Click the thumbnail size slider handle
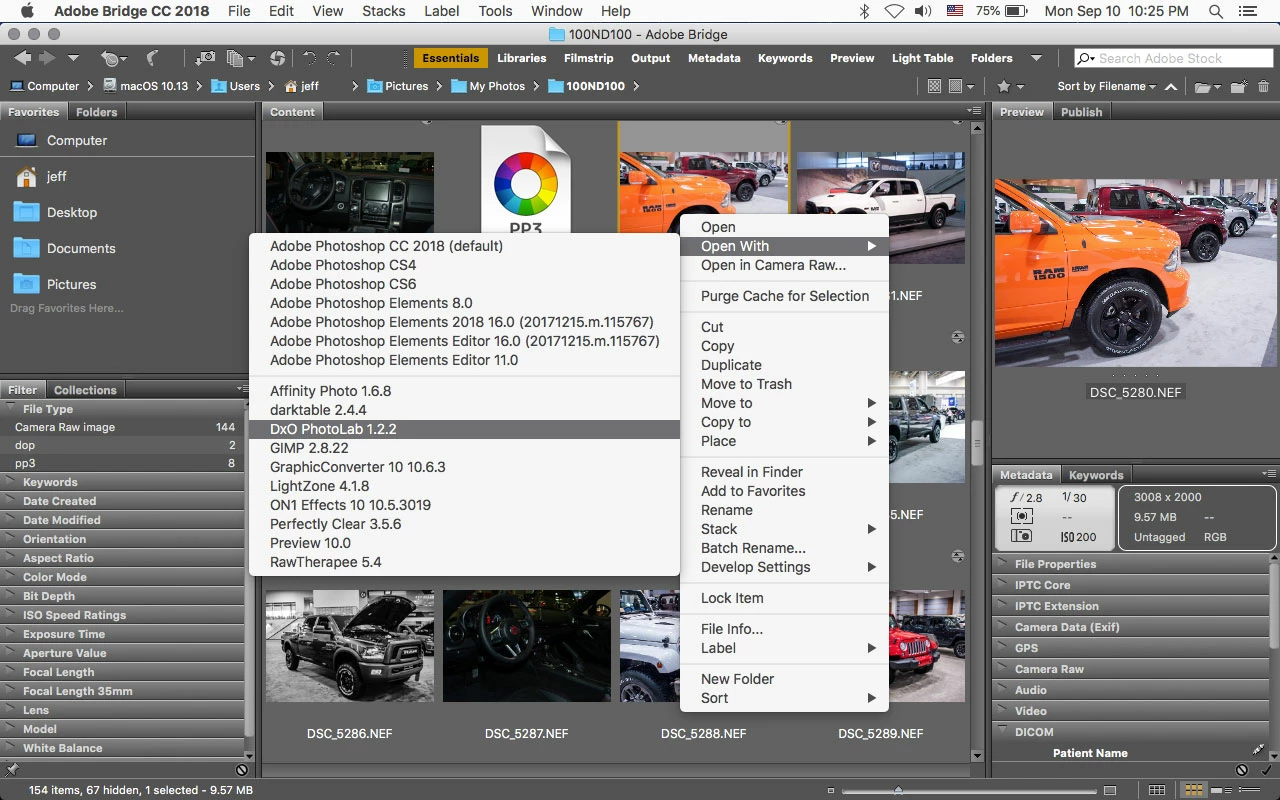The width and height of the screenshot is (1280, 800). coord(898,790)
